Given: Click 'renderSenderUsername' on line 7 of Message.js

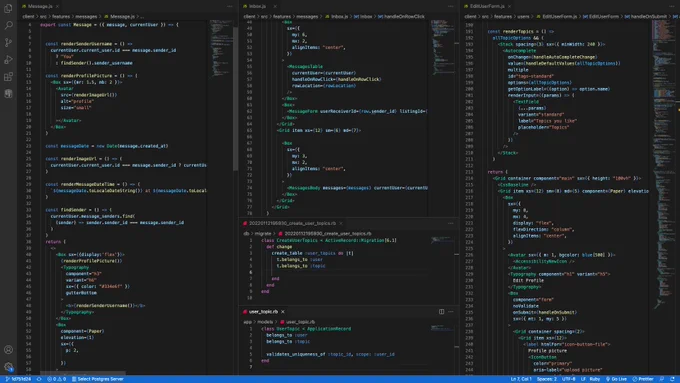Looking at the screenshot, I should (87, 44).
